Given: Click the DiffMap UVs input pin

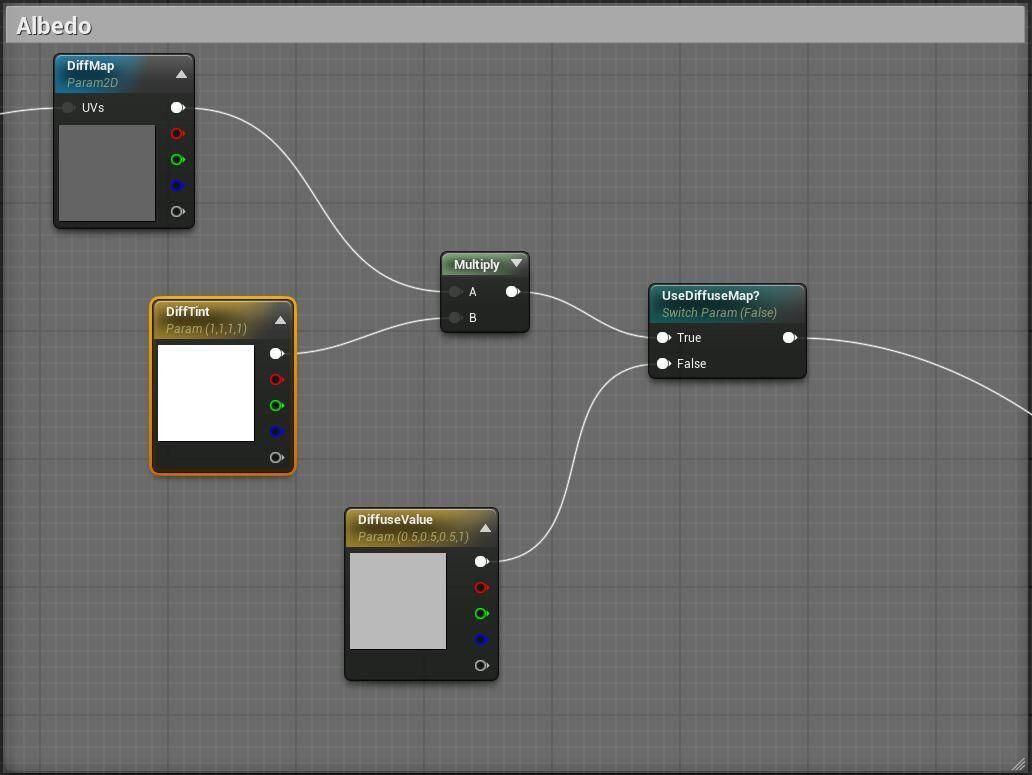Looking at the screenshot, I should click(x=68, y=107).
